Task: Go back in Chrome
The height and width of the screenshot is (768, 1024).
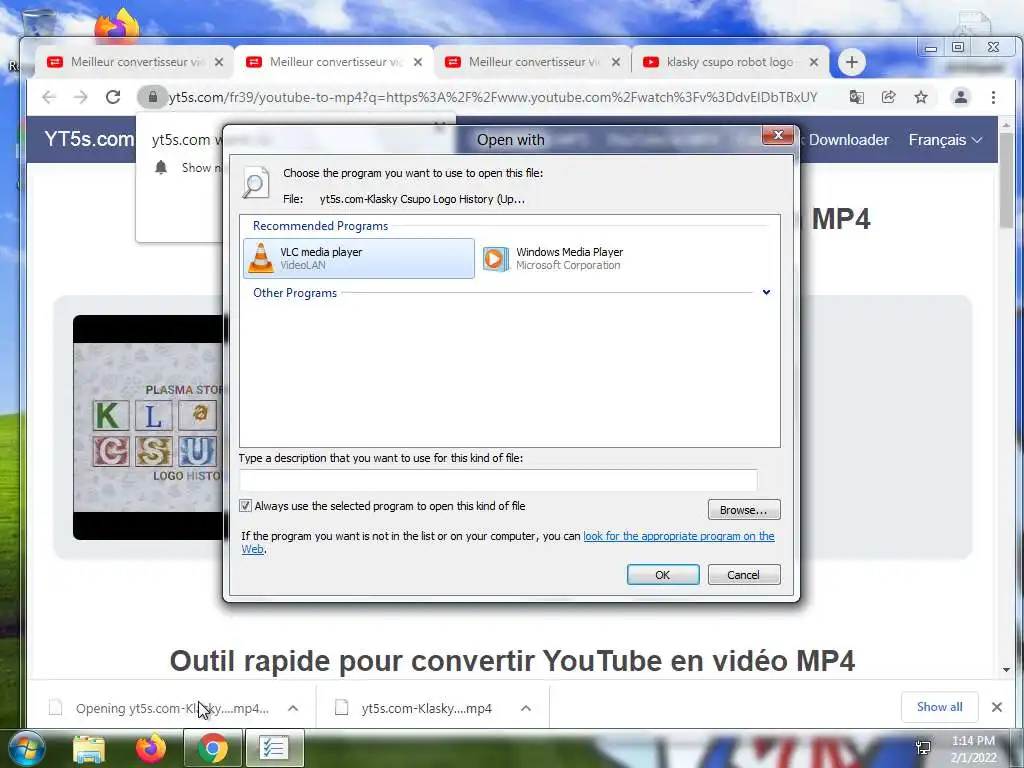Action: (x=49, y=97)
